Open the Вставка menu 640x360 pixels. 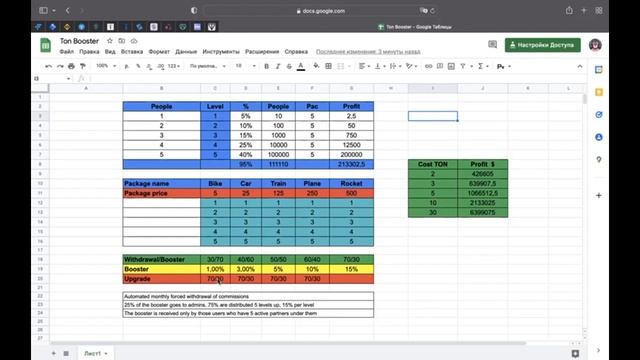pyautogui.click(x=132, y=52)
